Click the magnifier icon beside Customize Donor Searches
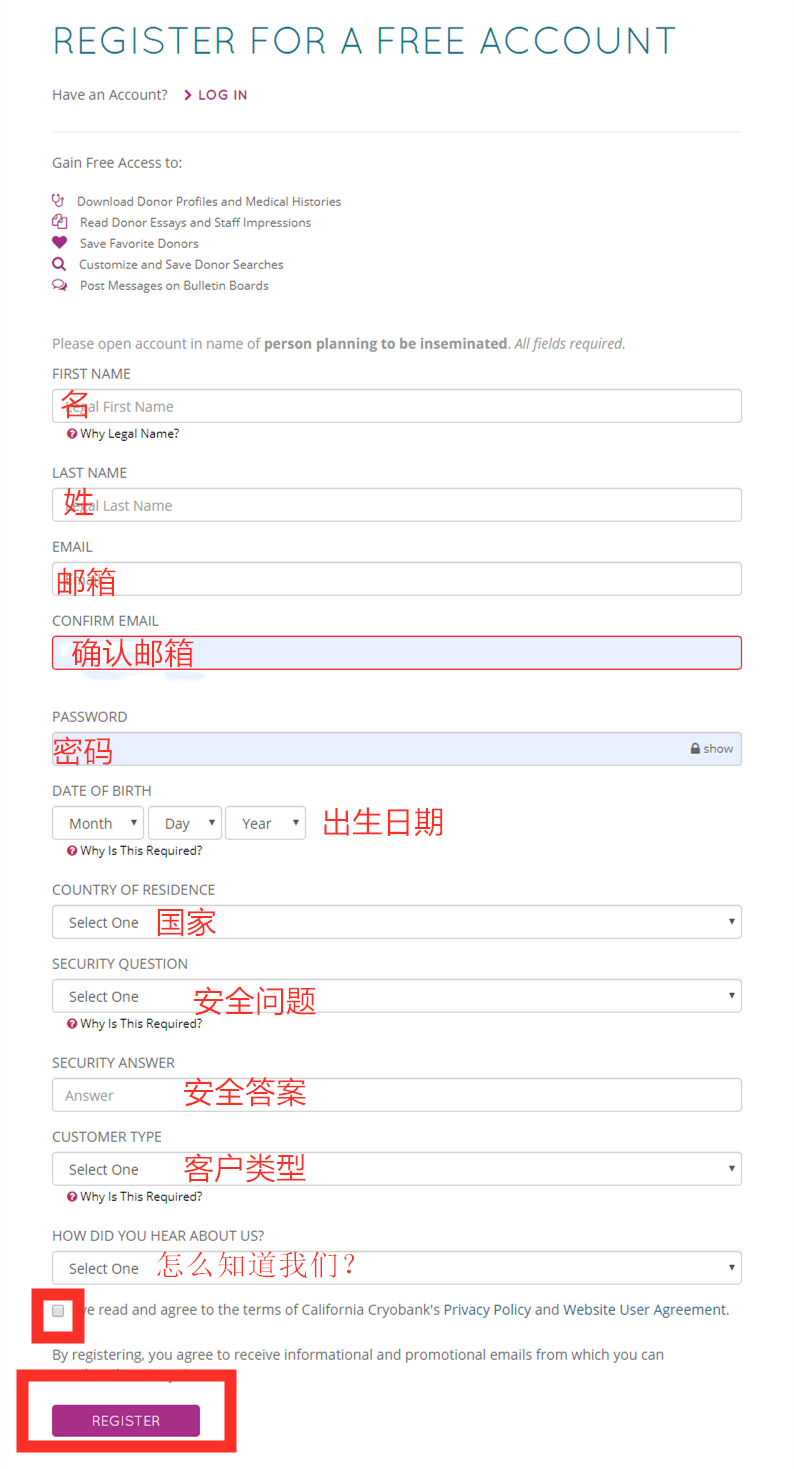The image size is (794, 1469). [59, 264]
